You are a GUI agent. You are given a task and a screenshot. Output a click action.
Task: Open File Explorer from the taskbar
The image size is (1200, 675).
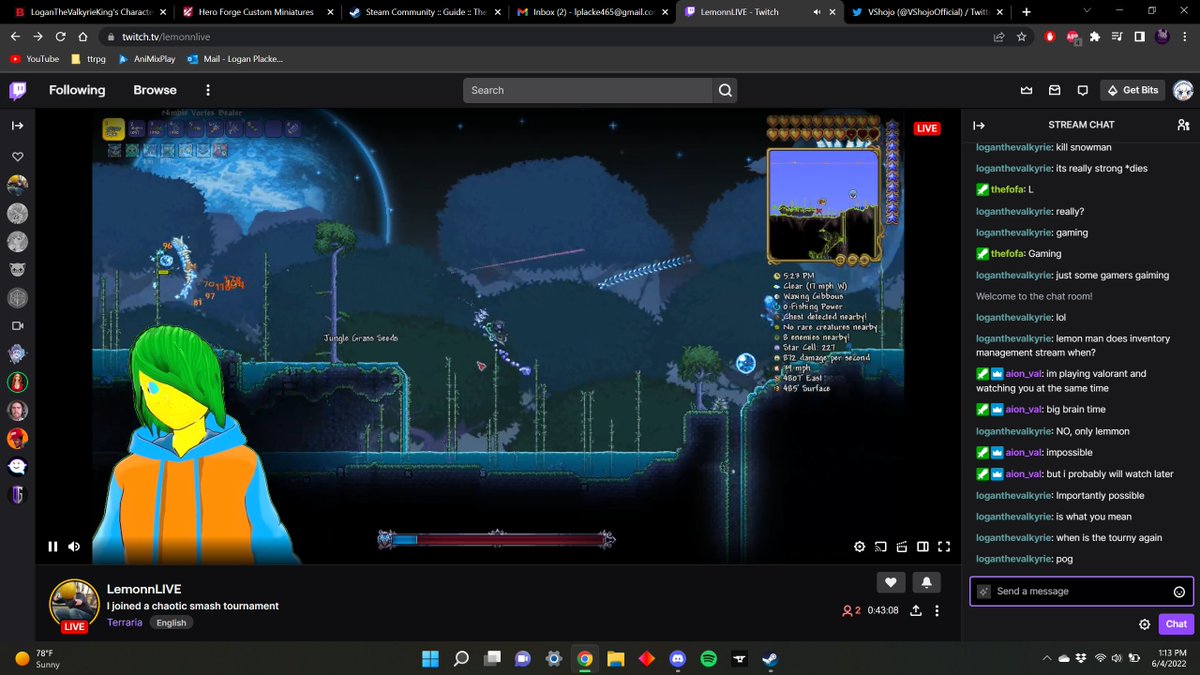point(616,659)
